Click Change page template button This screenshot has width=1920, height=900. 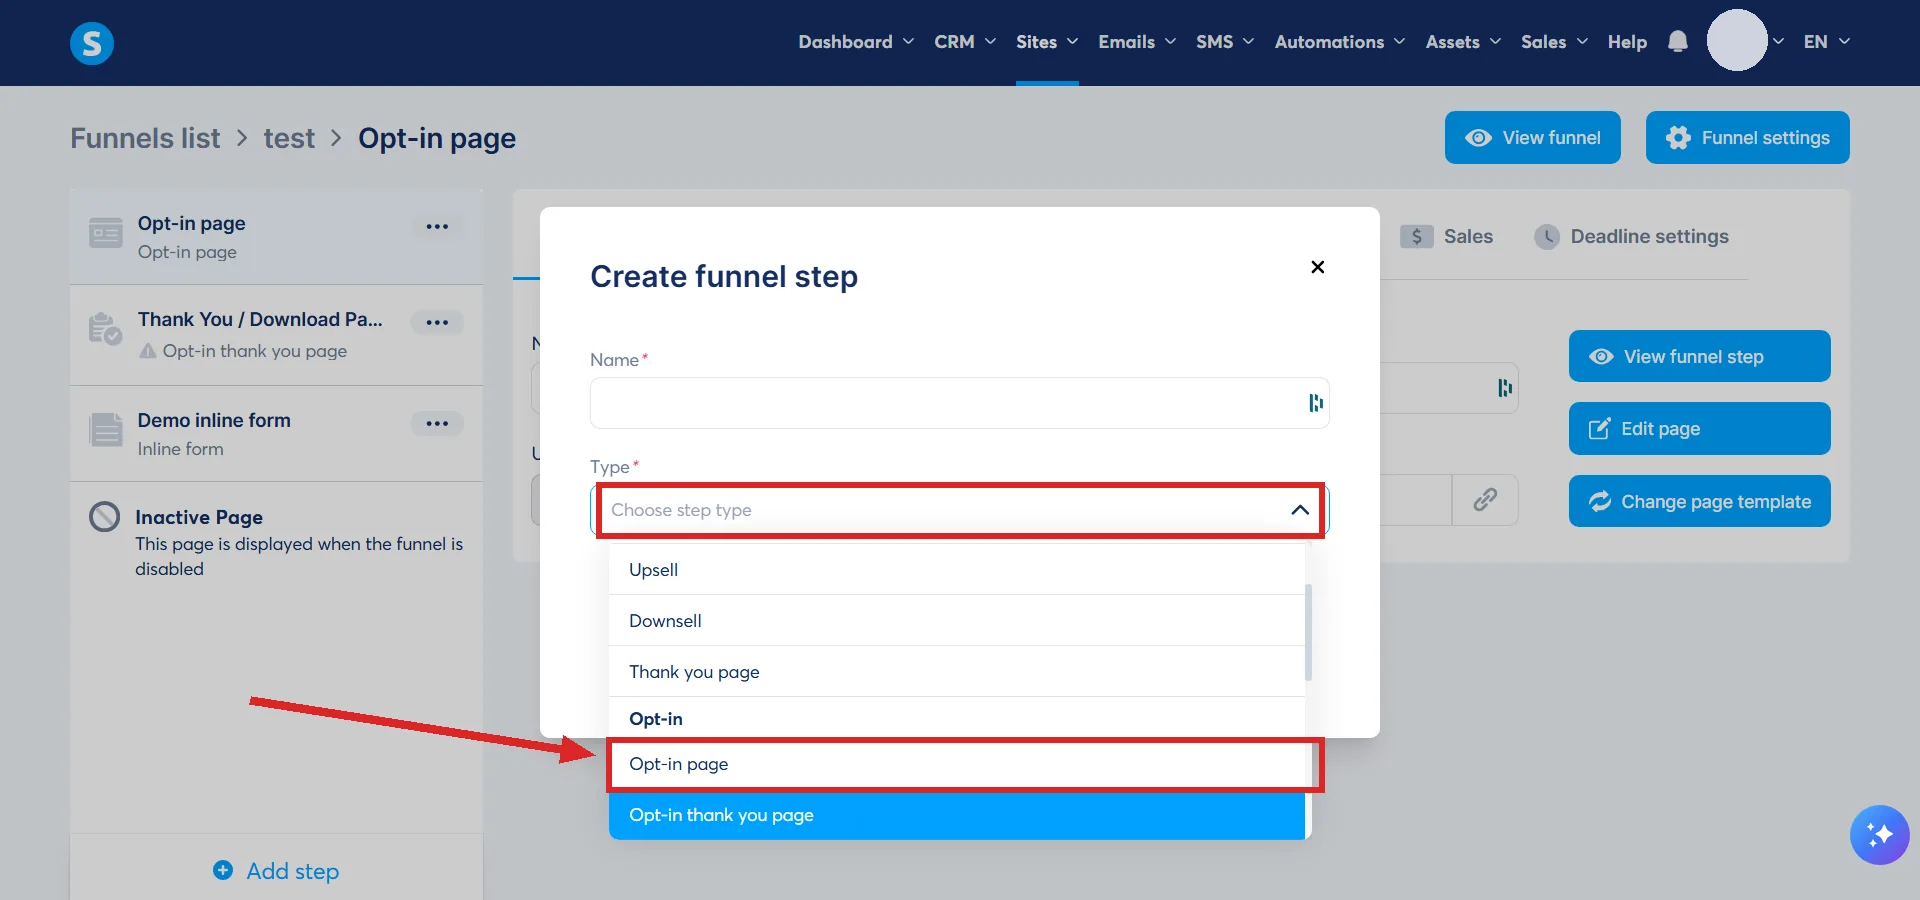click(1699, 501)
